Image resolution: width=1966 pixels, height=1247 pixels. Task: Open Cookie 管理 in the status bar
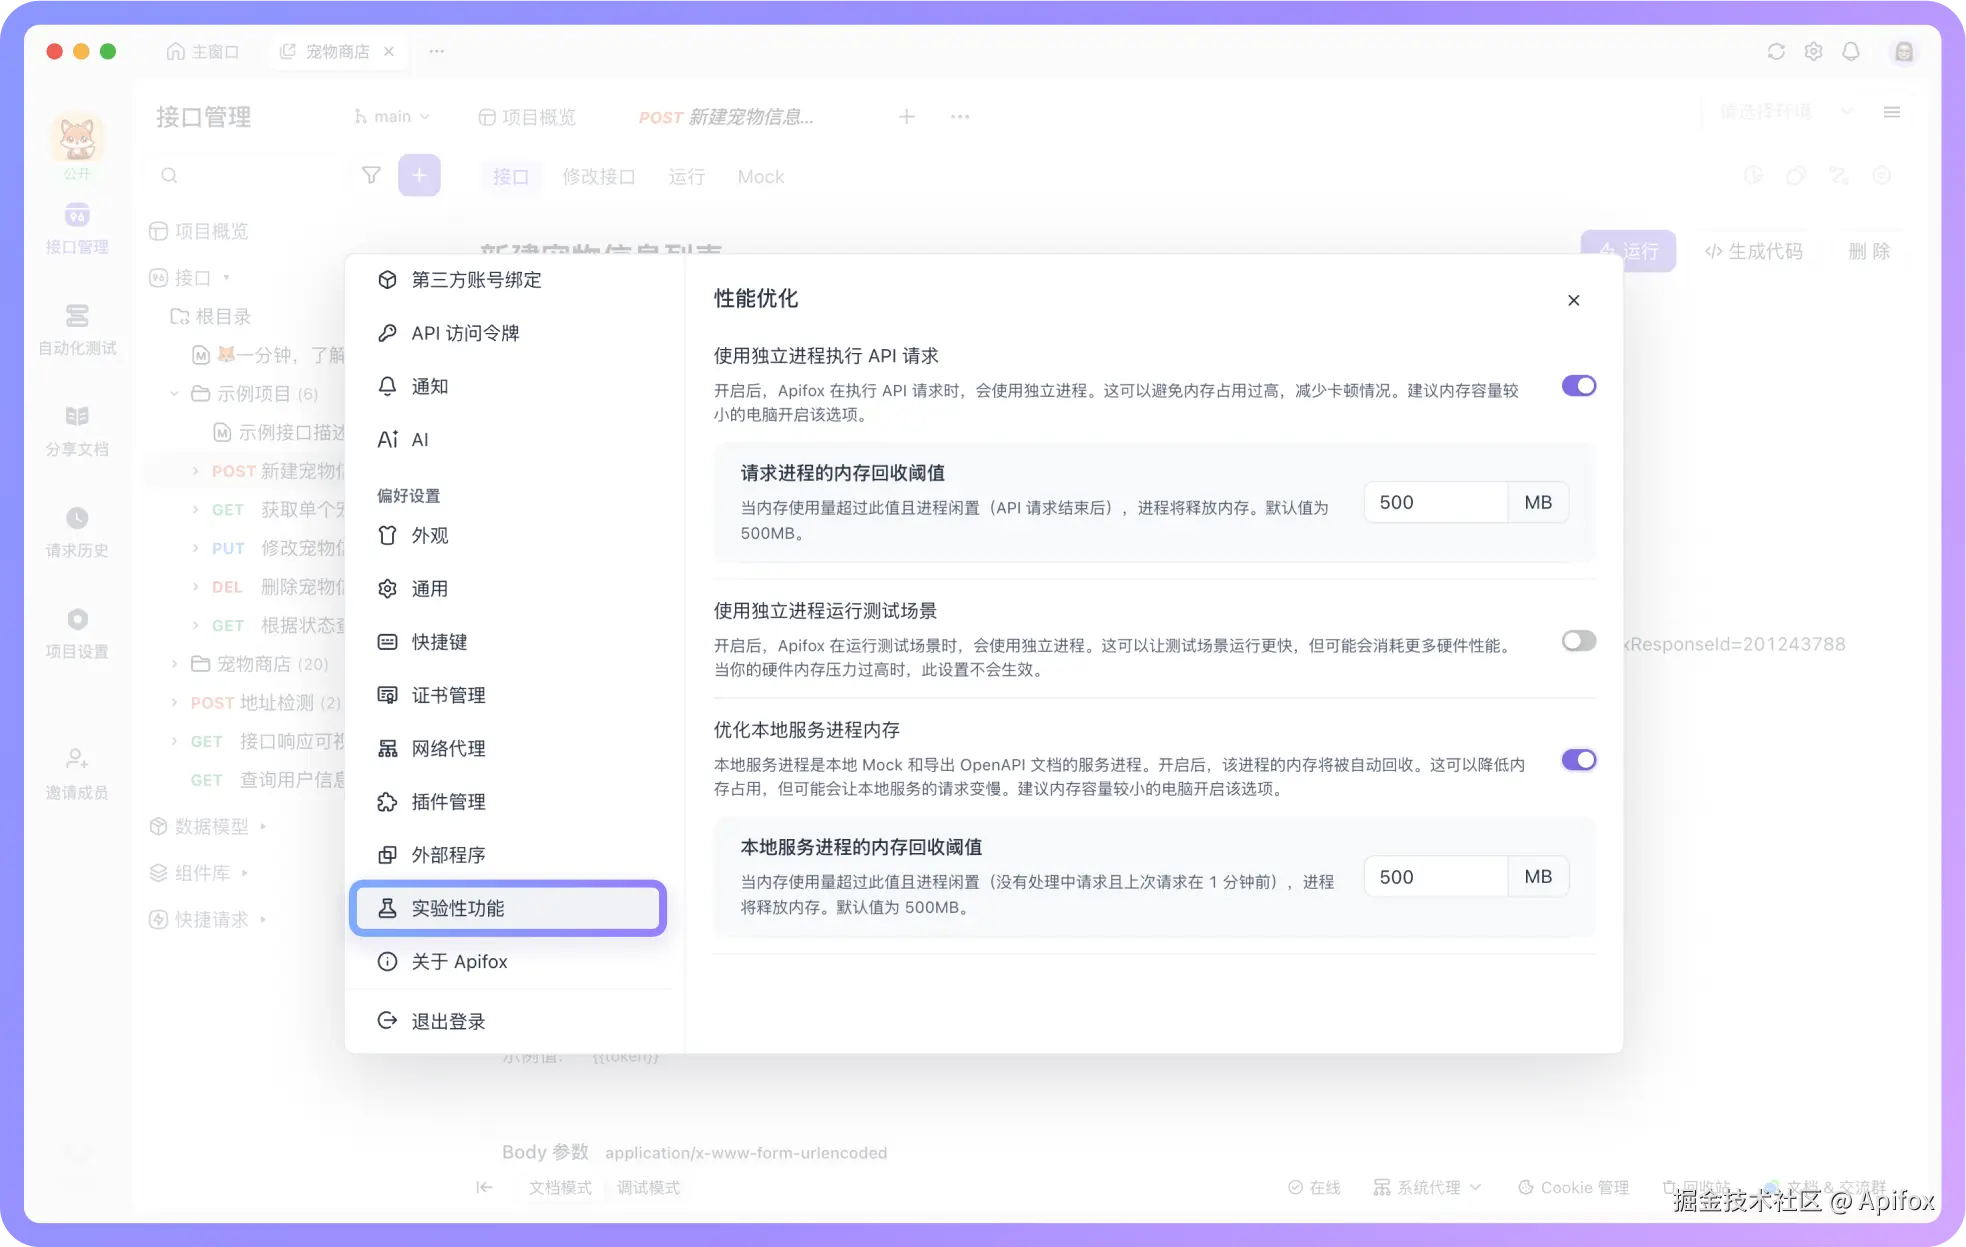(x=1573, y=1187)
